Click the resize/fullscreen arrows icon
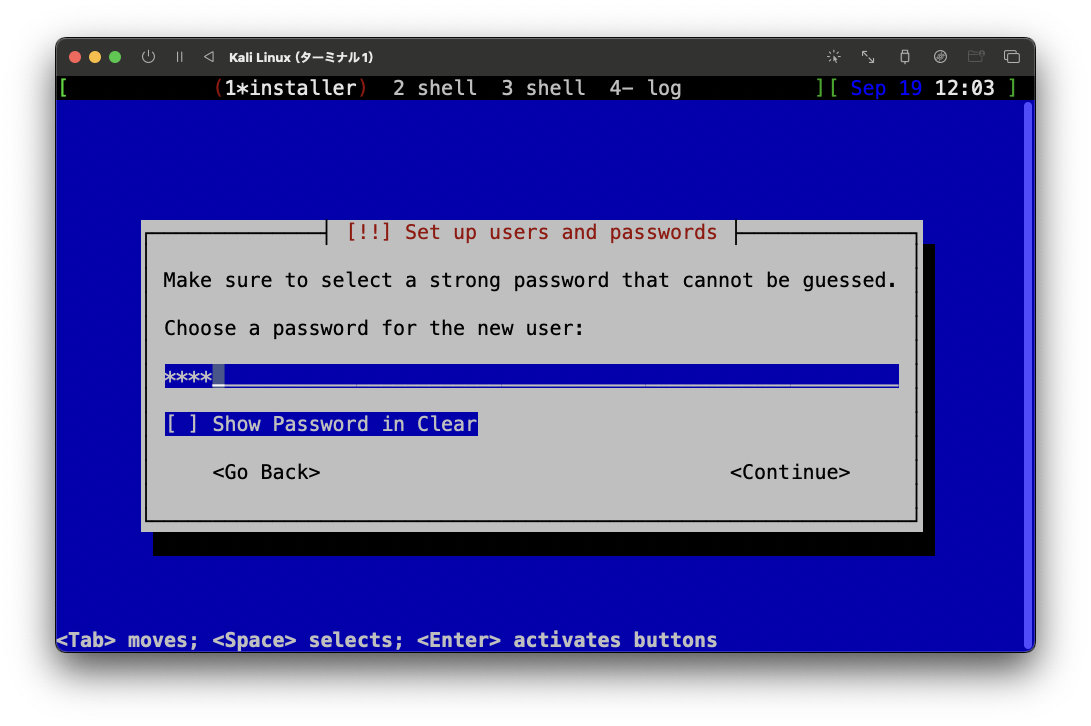The image size is (1091, 726). 867,57
